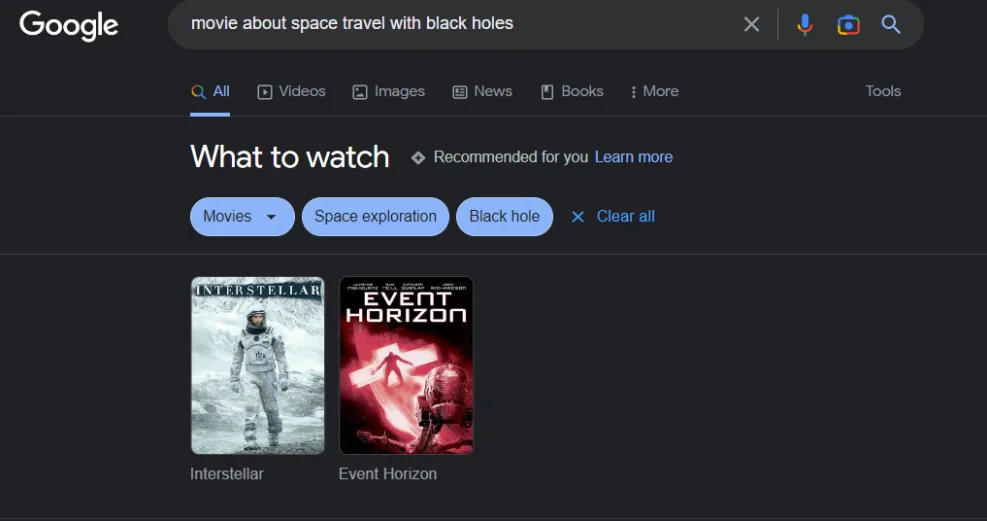Select the All tab

click(x=210, y=91)
